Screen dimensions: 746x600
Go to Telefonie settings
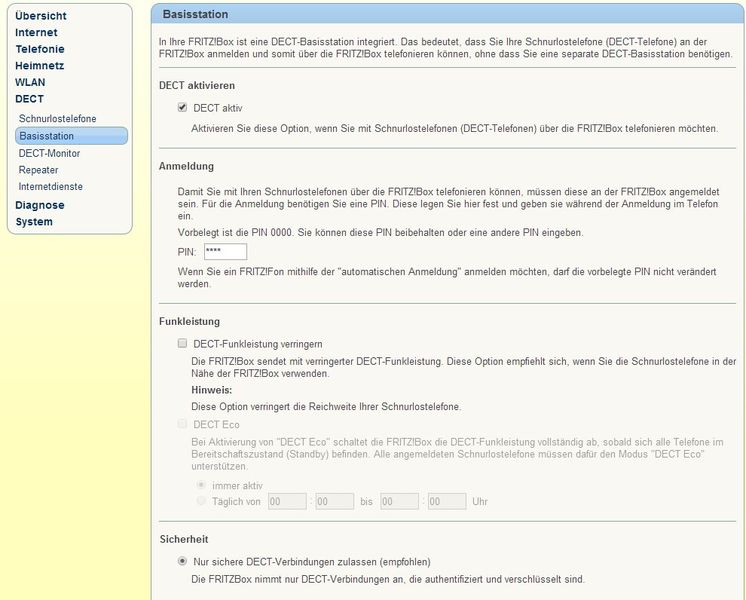[x=39, y=49]
